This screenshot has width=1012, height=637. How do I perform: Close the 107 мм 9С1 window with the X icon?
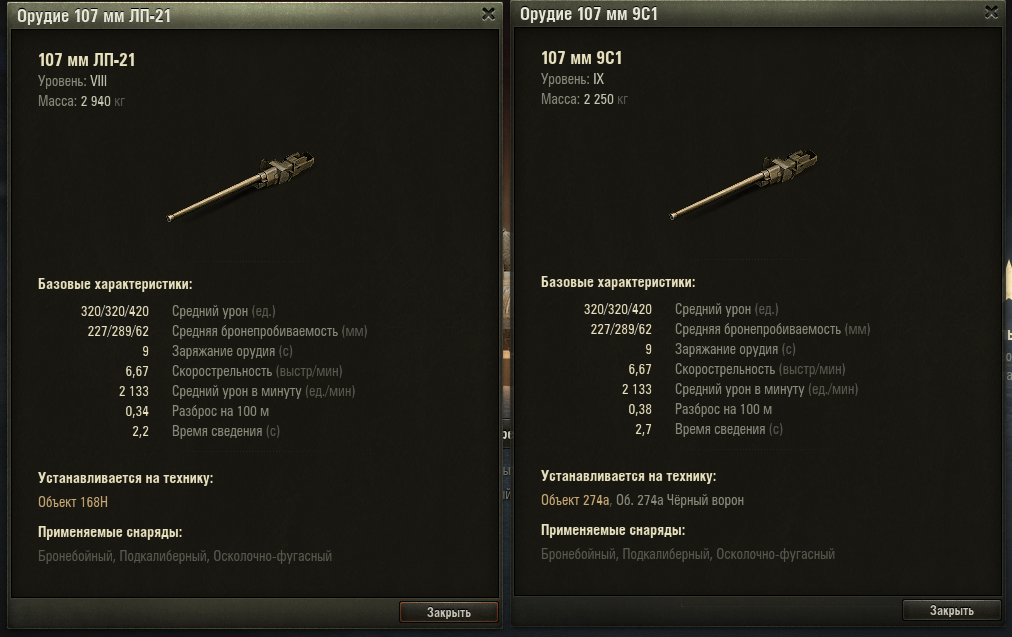tap(991, 12)
